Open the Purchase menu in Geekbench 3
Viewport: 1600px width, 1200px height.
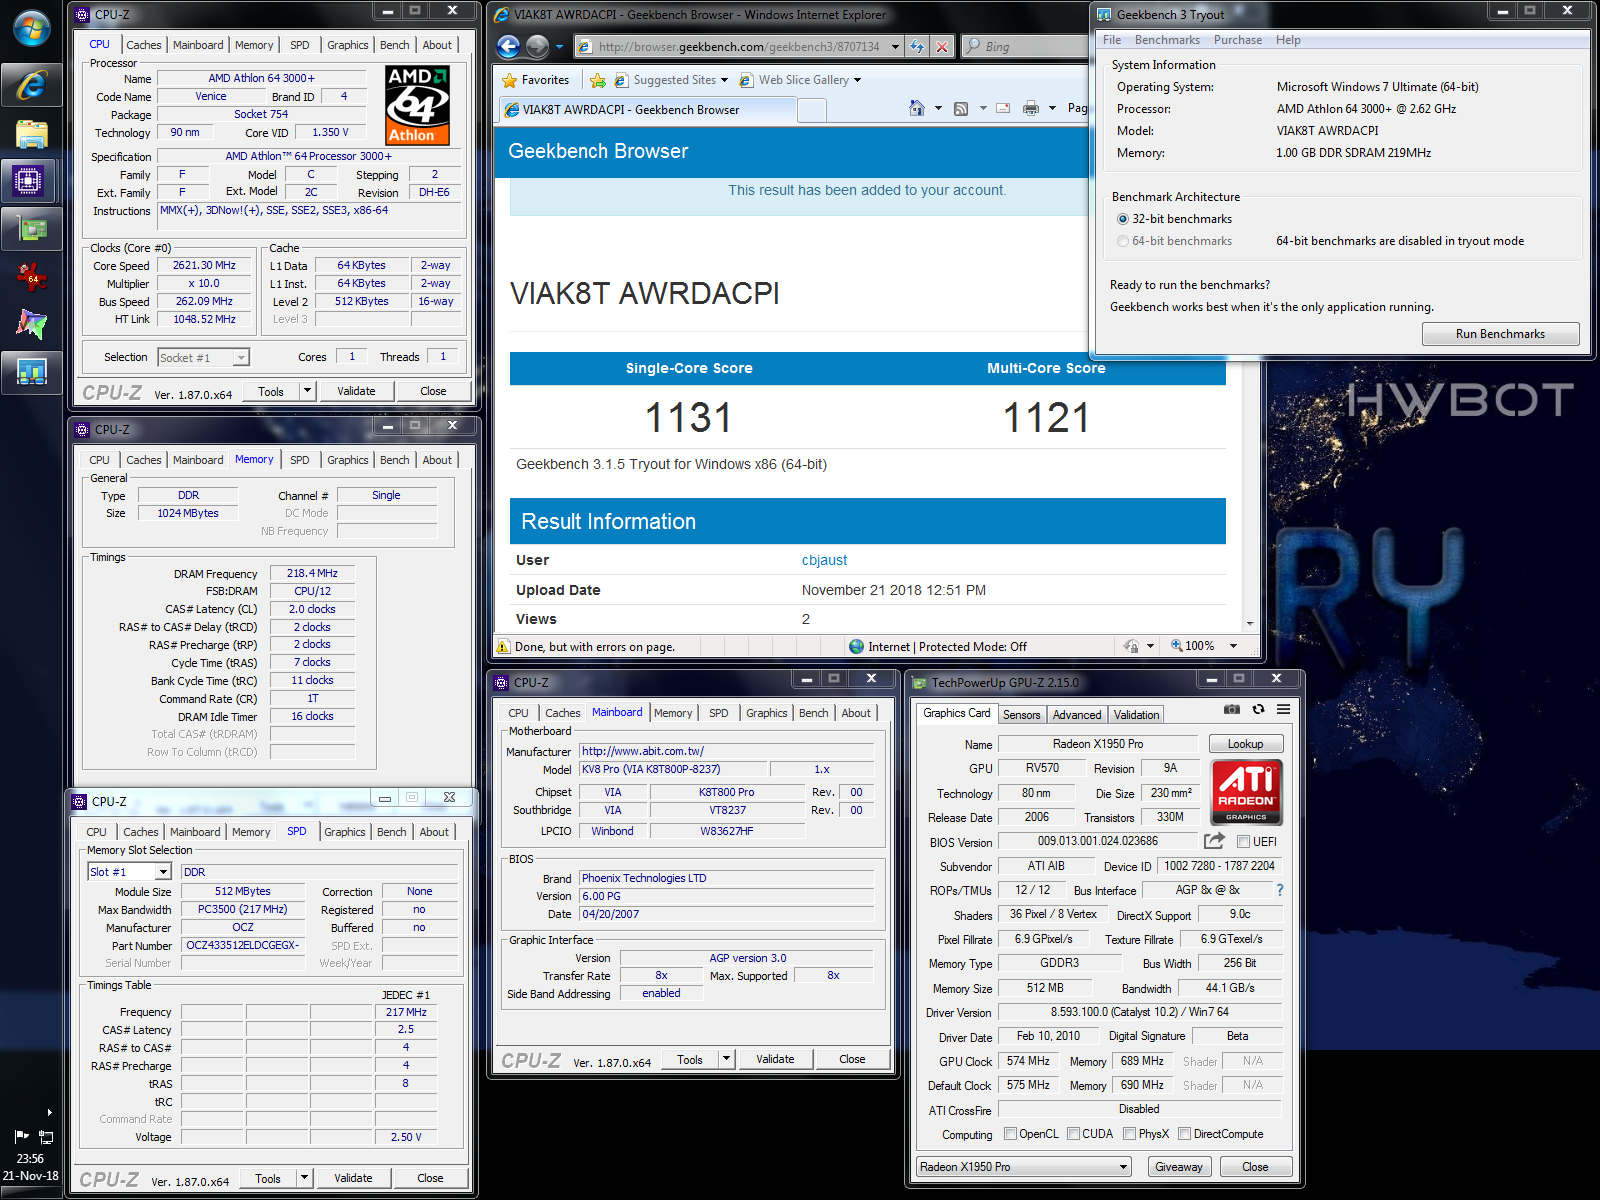(1238, 40)
